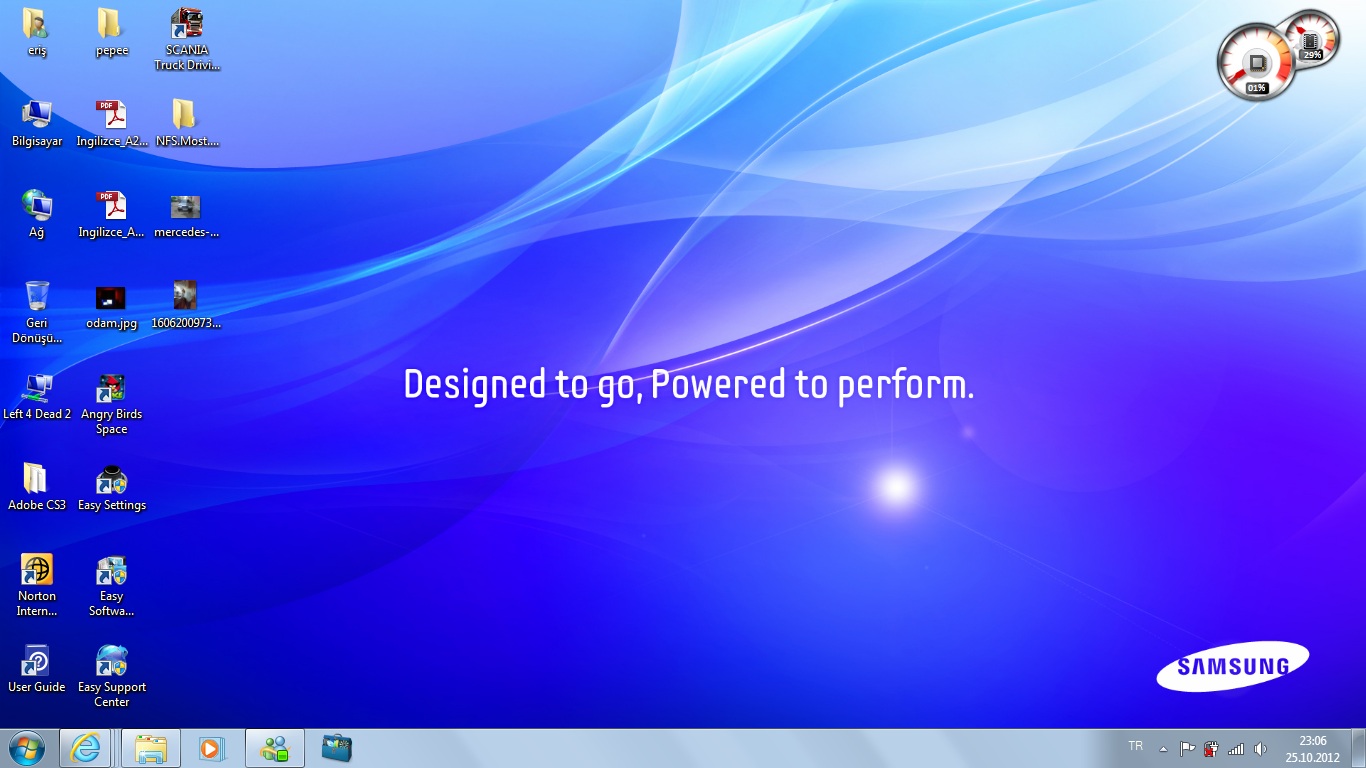Click the power plug tray icon
The image size is (1366, 768).
point(1211,748)
